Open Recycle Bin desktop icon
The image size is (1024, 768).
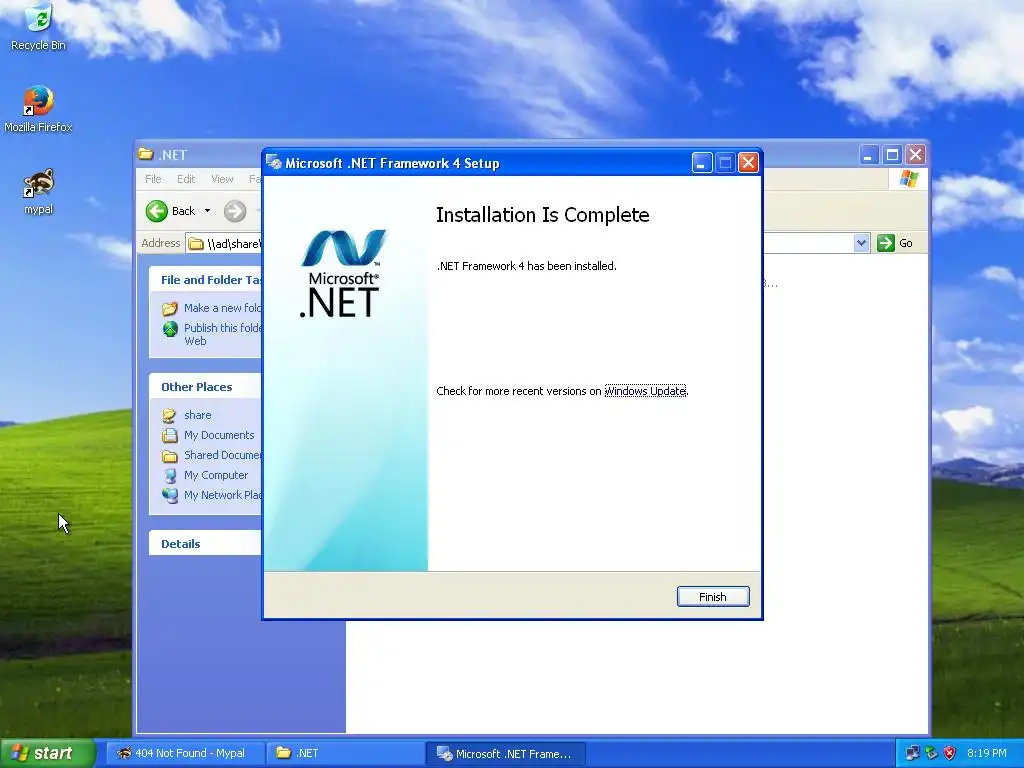[x=39, y=27]
